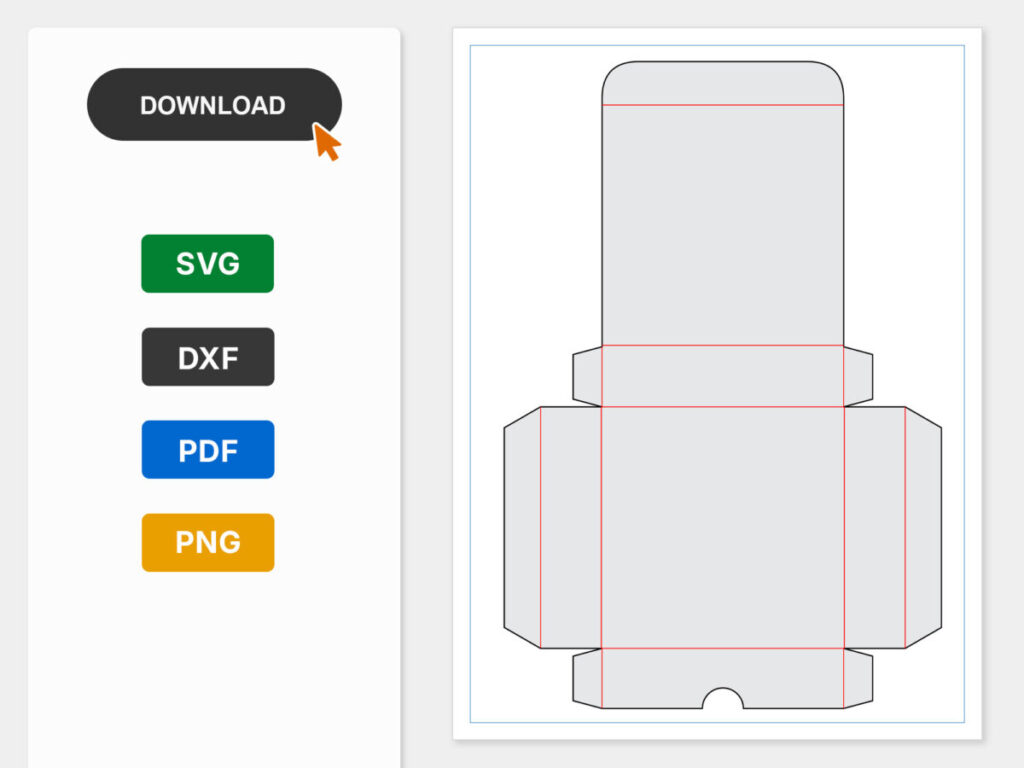Screen dimensions: 1024x768
Task: Pick the PNG export option
Action: tap(207, 542)
